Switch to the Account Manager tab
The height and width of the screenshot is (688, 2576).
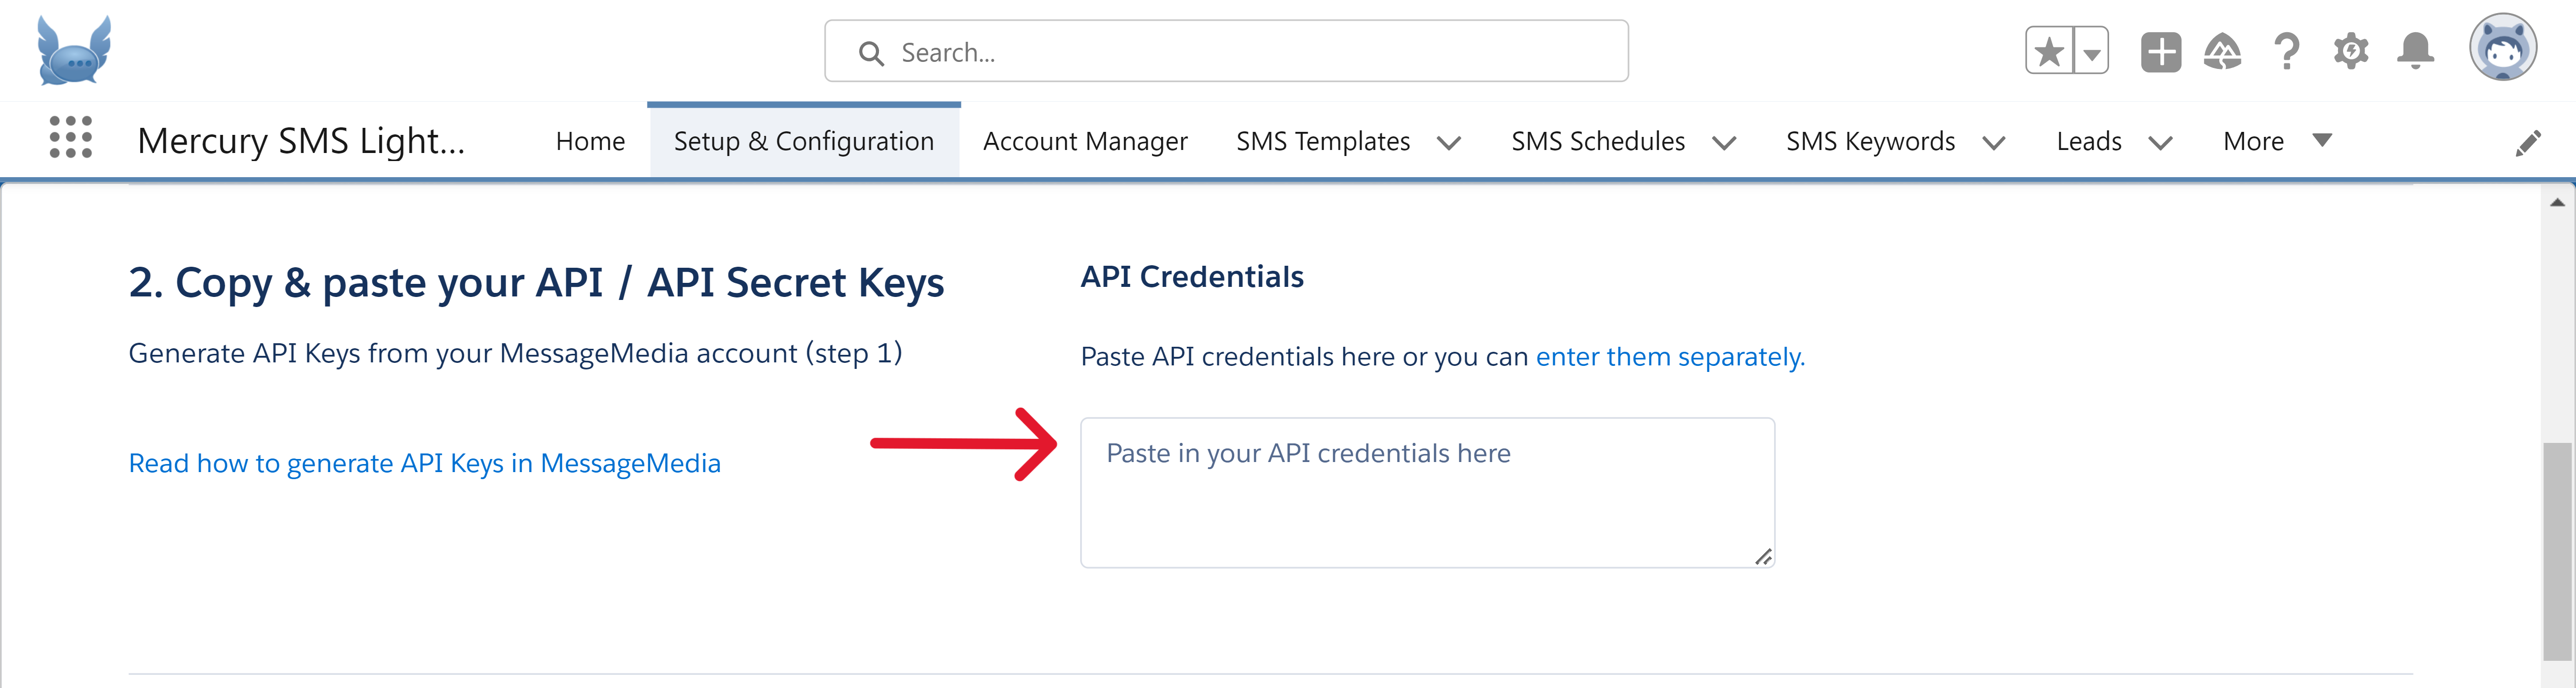click(x=1085, y=141)
